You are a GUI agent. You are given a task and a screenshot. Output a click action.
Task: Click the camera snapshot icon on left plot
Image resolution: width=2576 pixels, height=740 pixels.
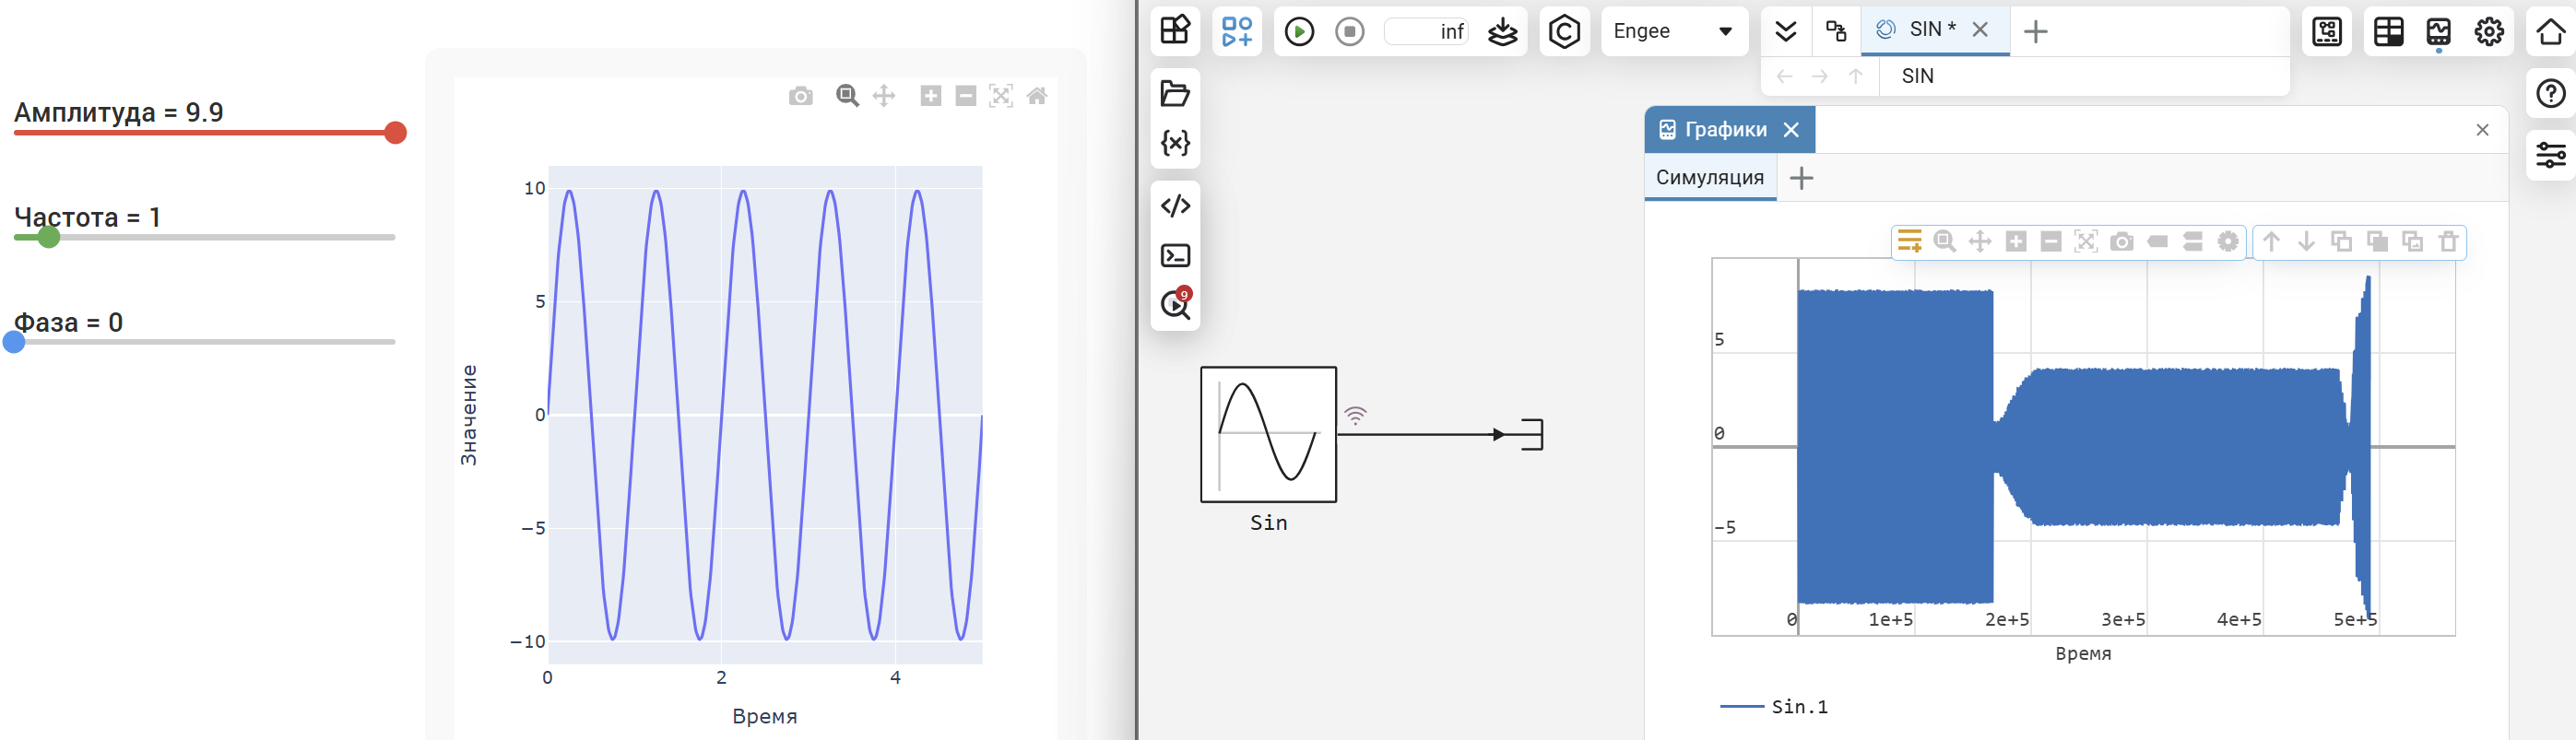click(x=800, y=96)
